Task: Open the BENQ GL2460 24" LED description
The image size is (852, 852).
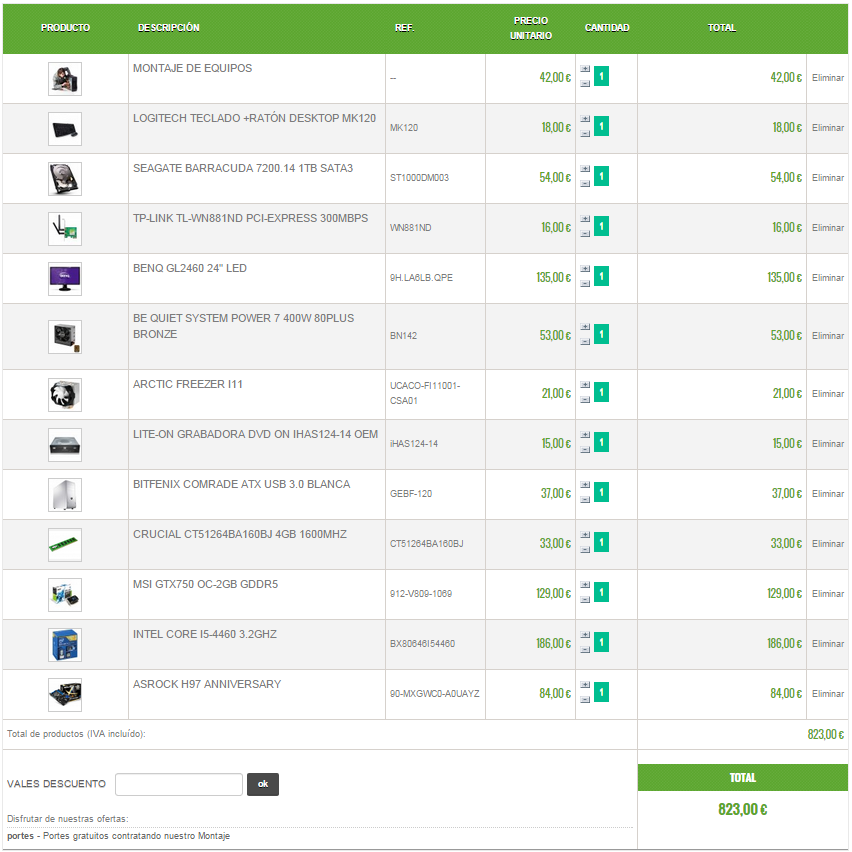Action: click(x=190, y=268)
